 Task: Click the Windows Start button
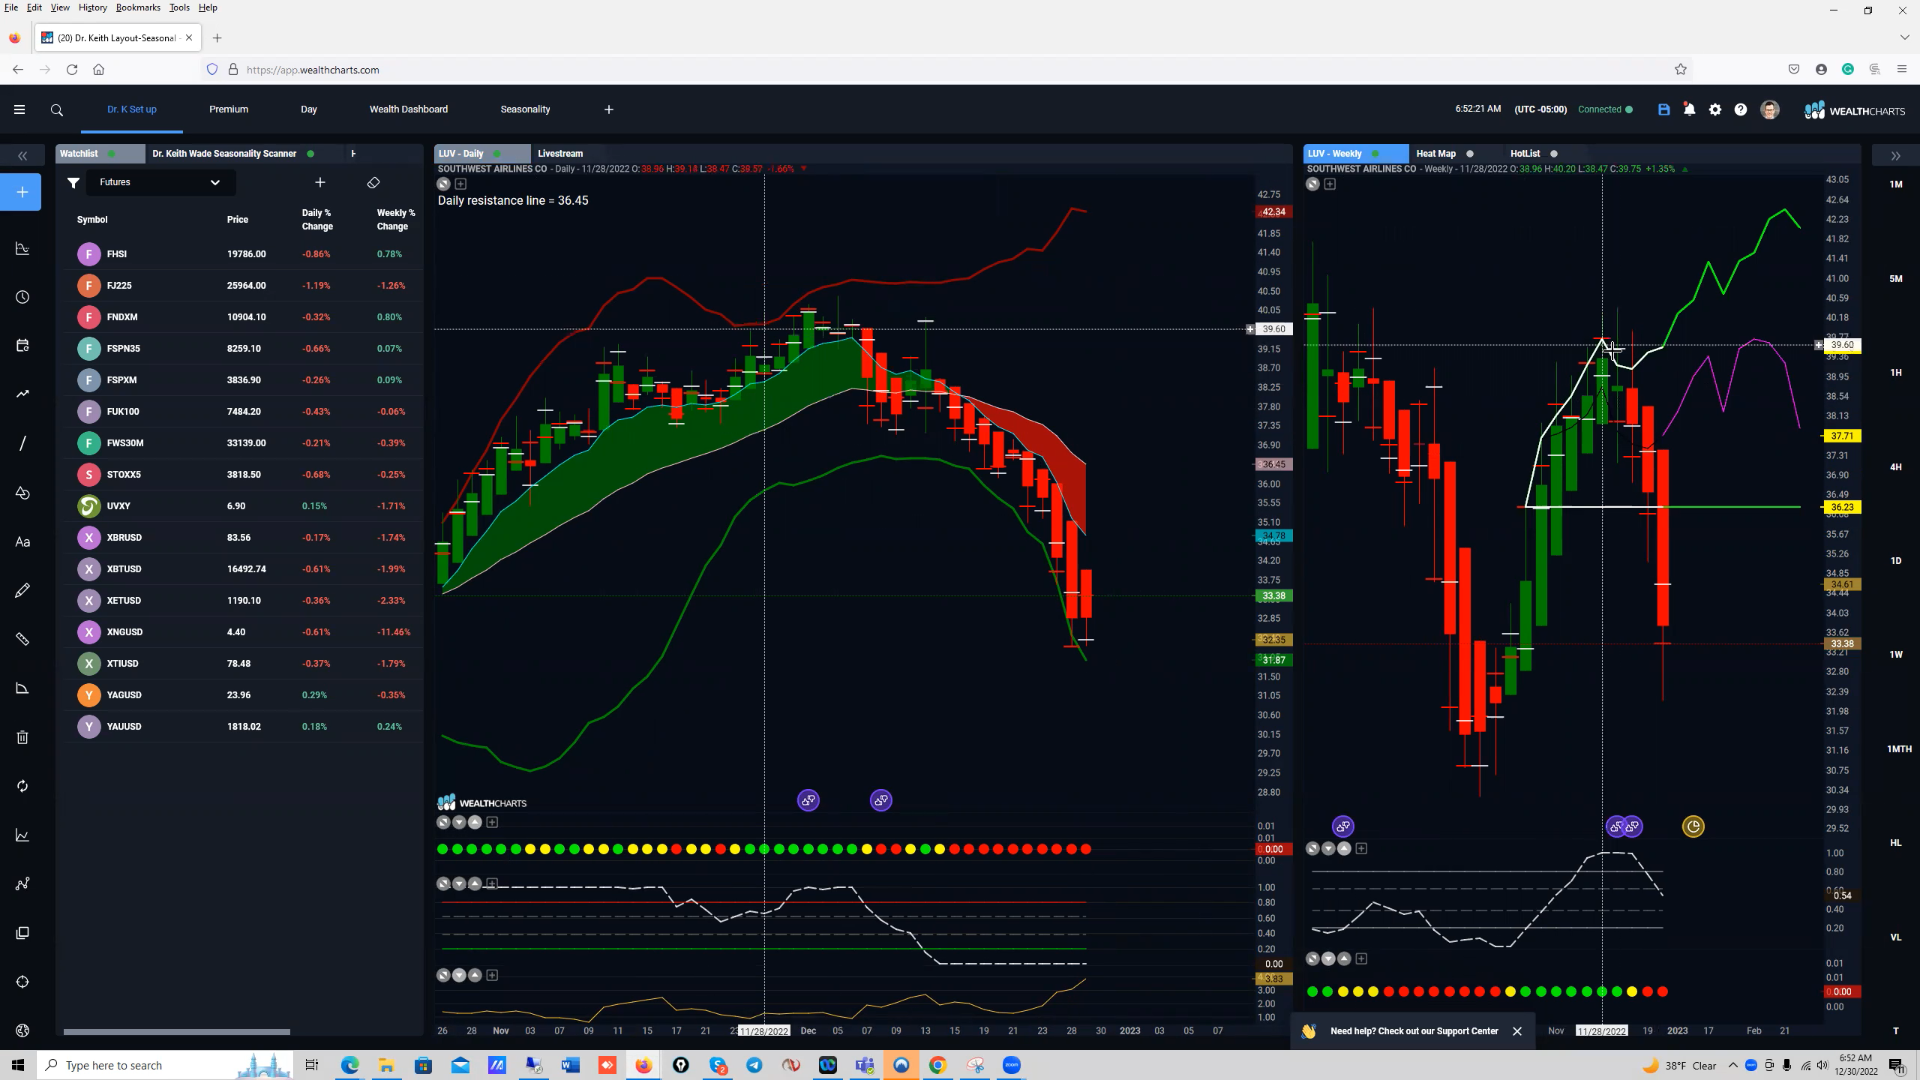17,1066
